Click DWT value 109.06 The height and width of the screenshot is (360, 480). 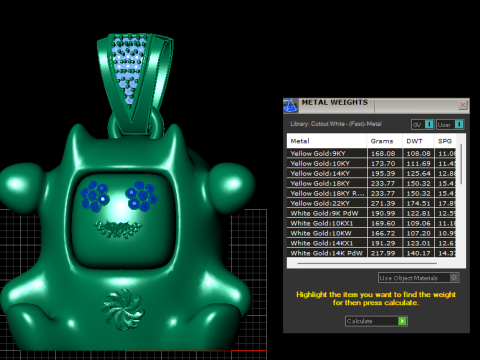point(418,223)
